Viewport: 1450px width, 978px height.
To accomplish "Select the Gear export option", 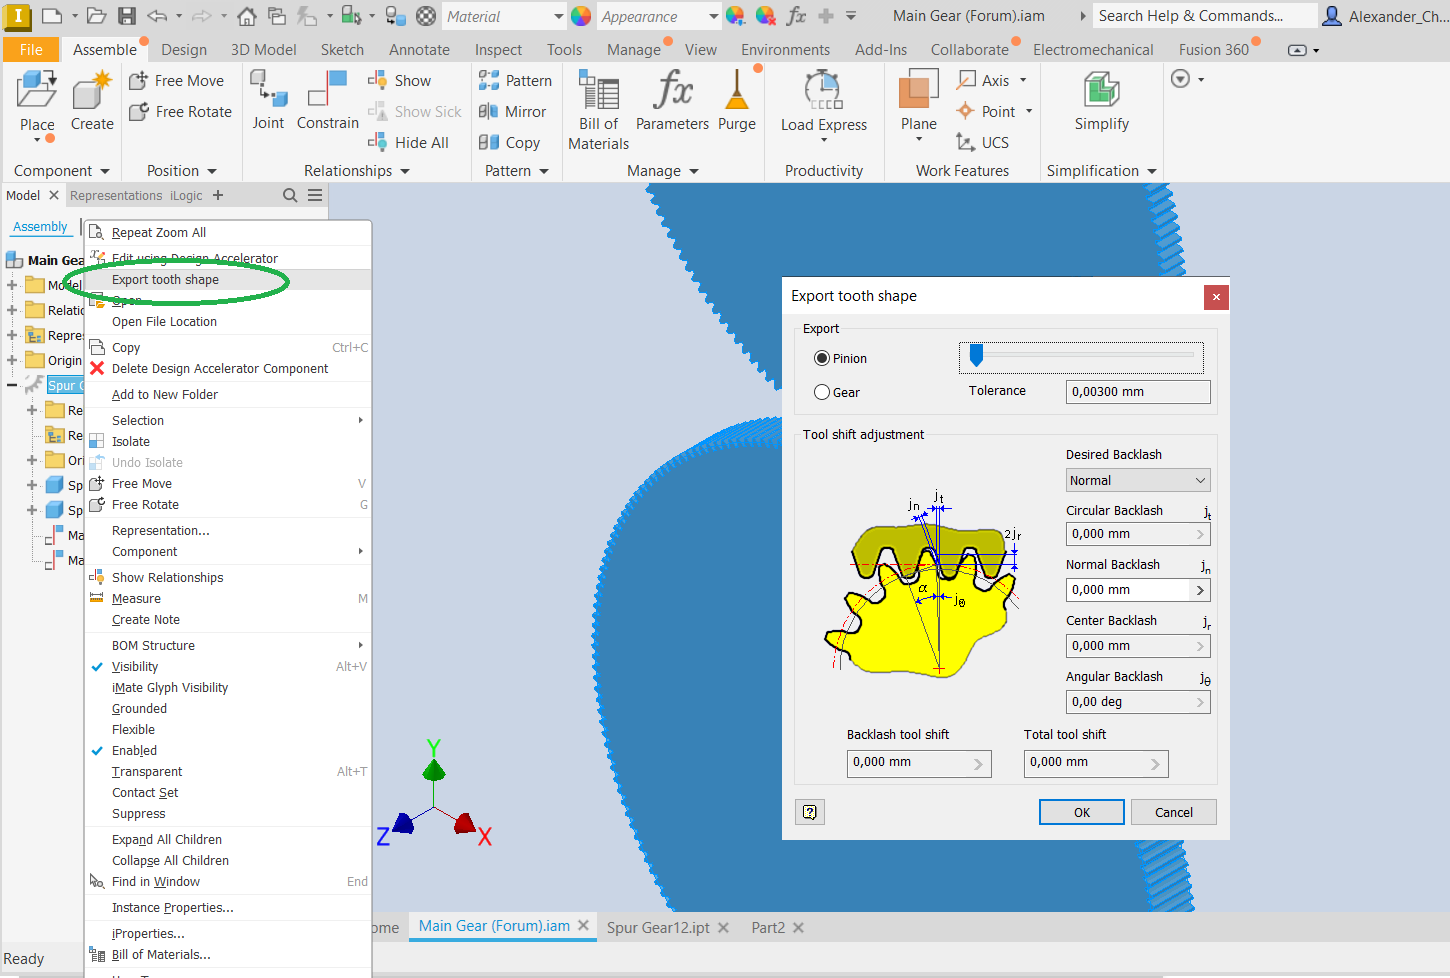I will pyautogui.click(x=822, y=391).
